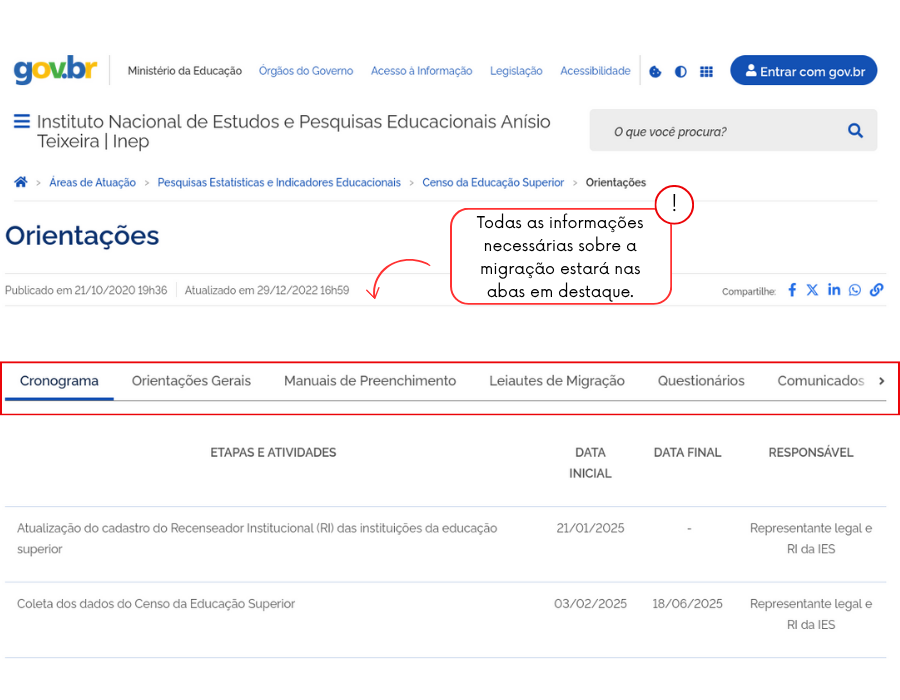Open the hamburger navigation menu
The height and width of the screenshot is (700, 900).
21,122
